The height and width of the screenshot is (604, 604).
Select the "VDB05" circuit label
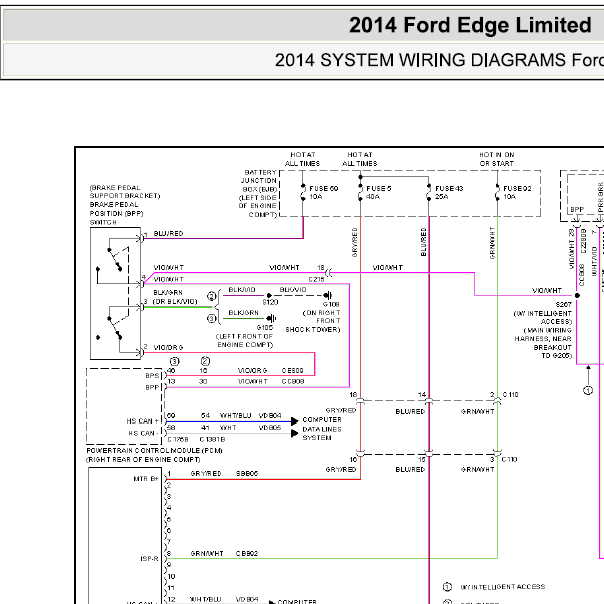point(270,428)
